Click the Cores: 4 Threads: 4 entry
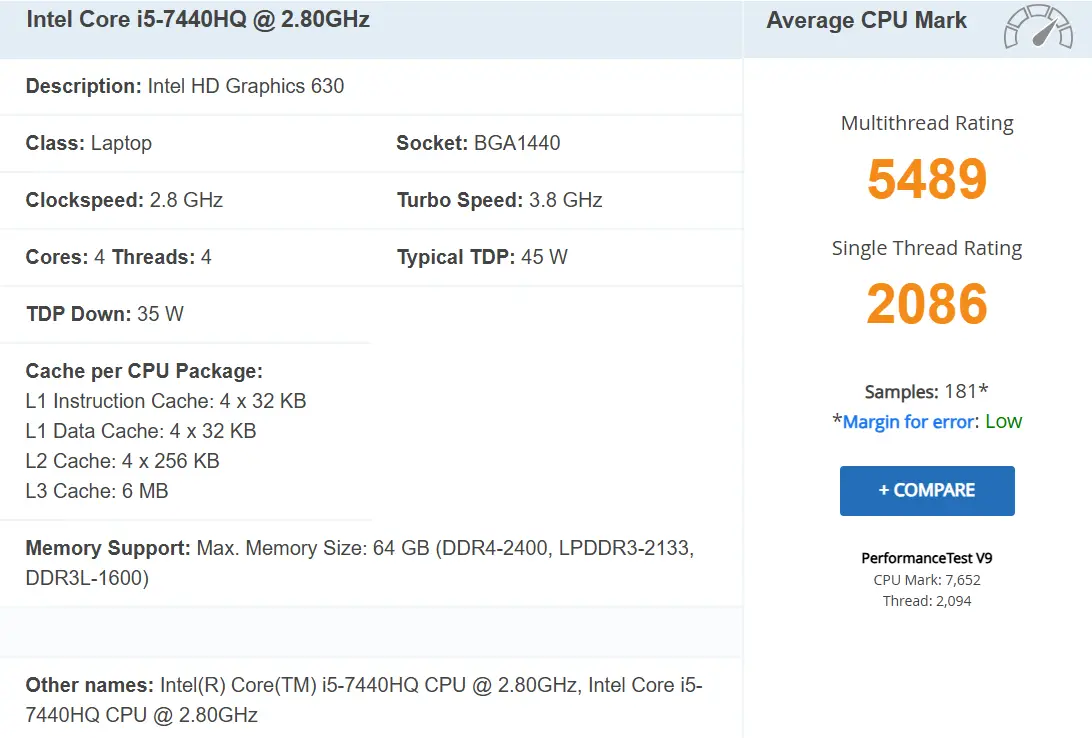 point(118,258)
